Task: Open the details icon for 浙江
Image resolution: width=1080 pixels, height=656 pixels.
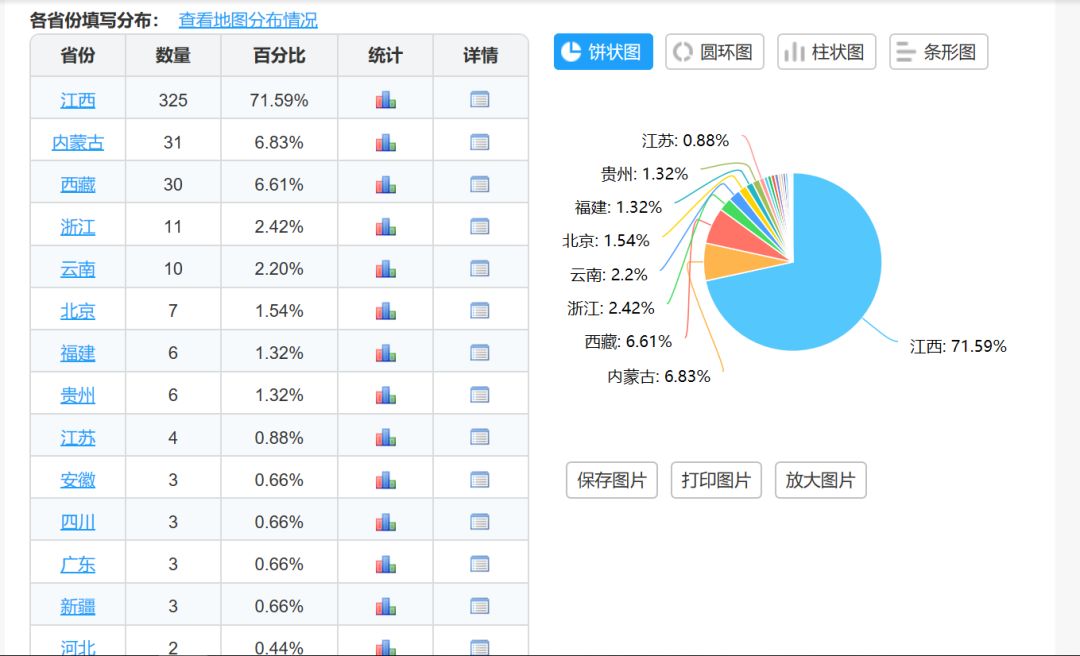Action: click(480, 227)
